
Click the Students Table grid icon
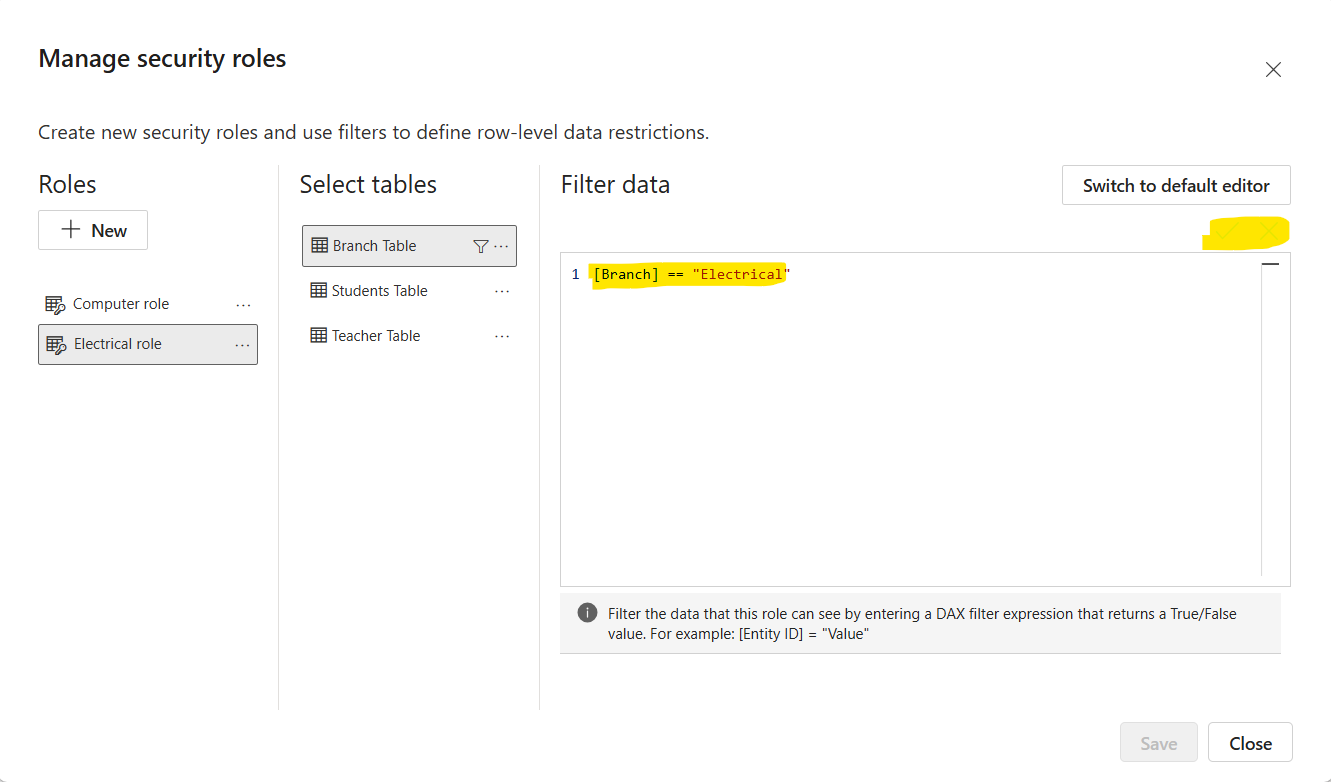point(318,291)
